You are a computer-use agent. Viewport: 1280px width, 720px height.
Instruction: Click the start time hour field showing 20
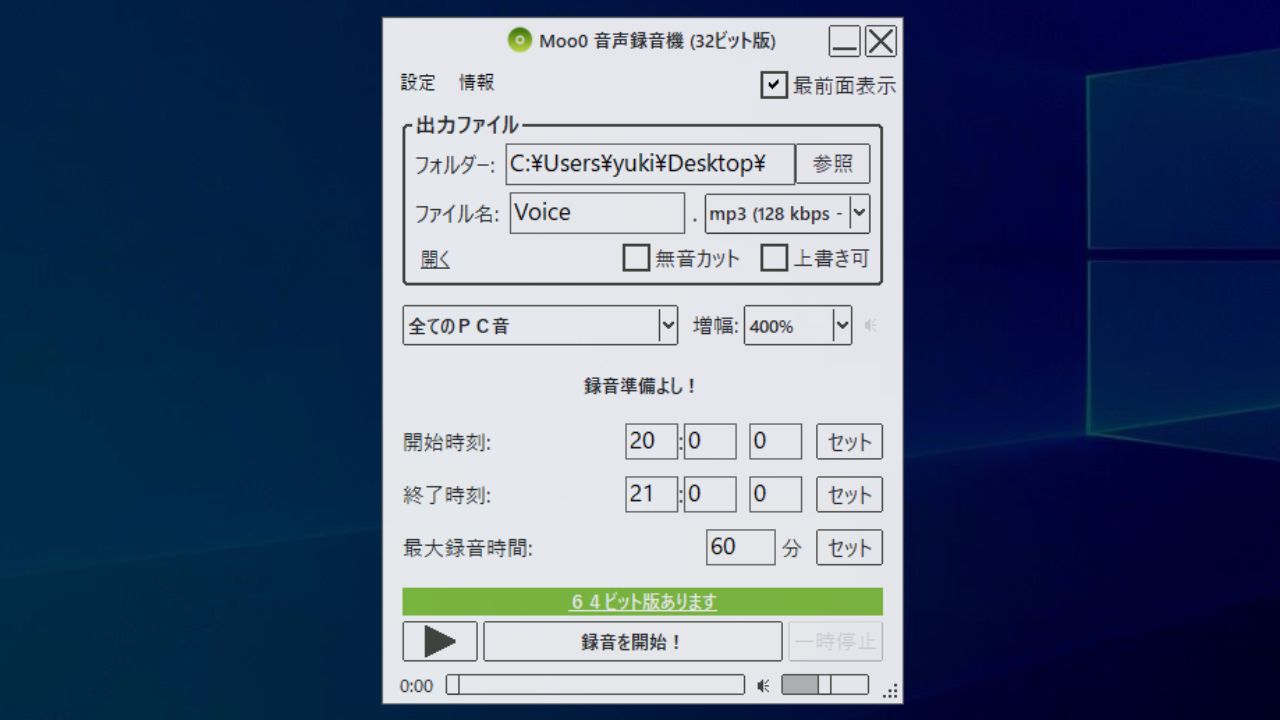651,441
